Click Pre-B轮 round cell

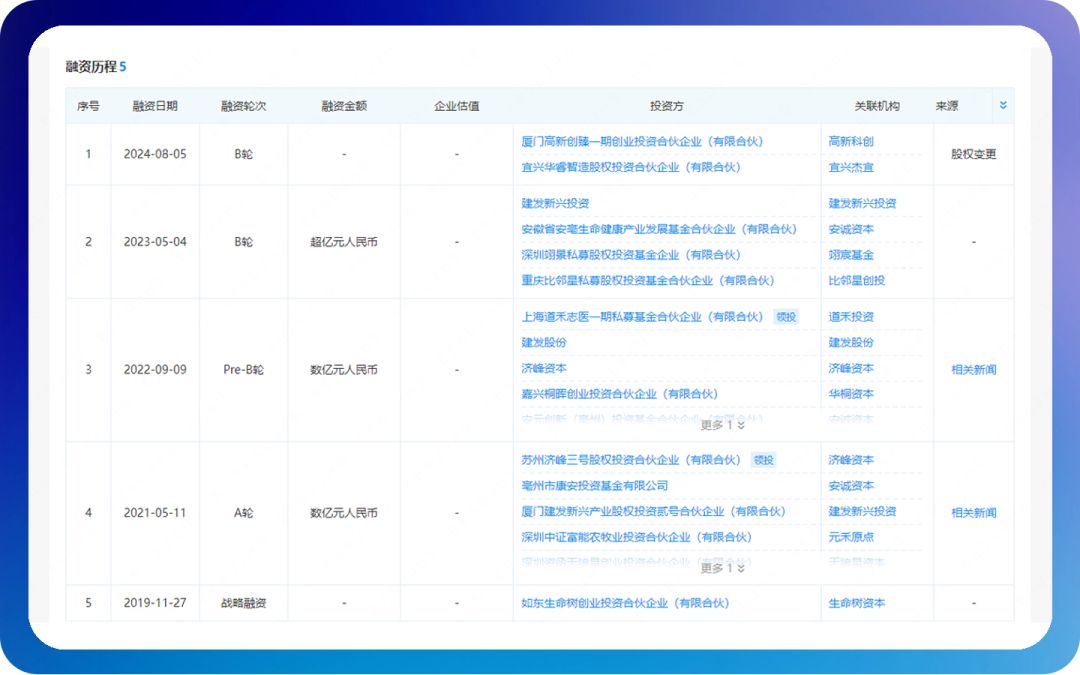coord(243,370)
